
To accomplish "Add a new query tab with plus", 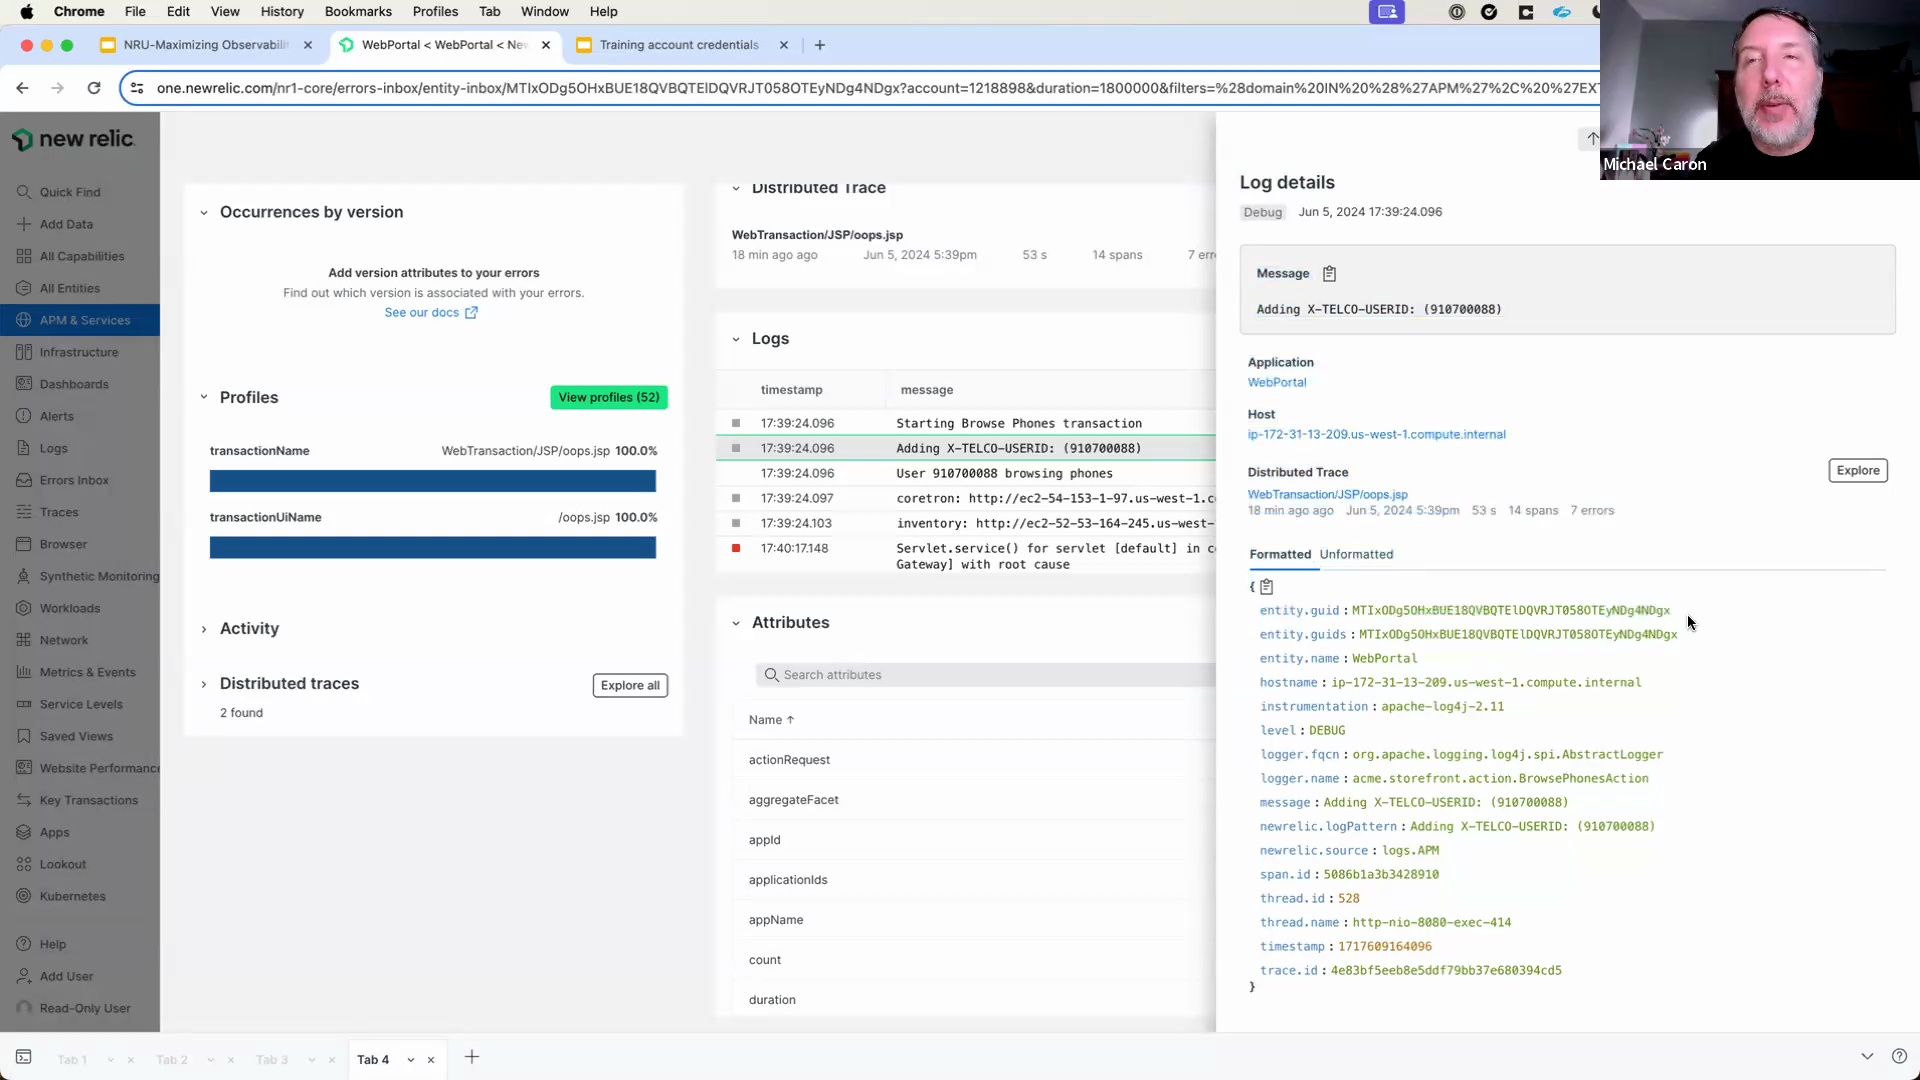I will point(472,1057).
